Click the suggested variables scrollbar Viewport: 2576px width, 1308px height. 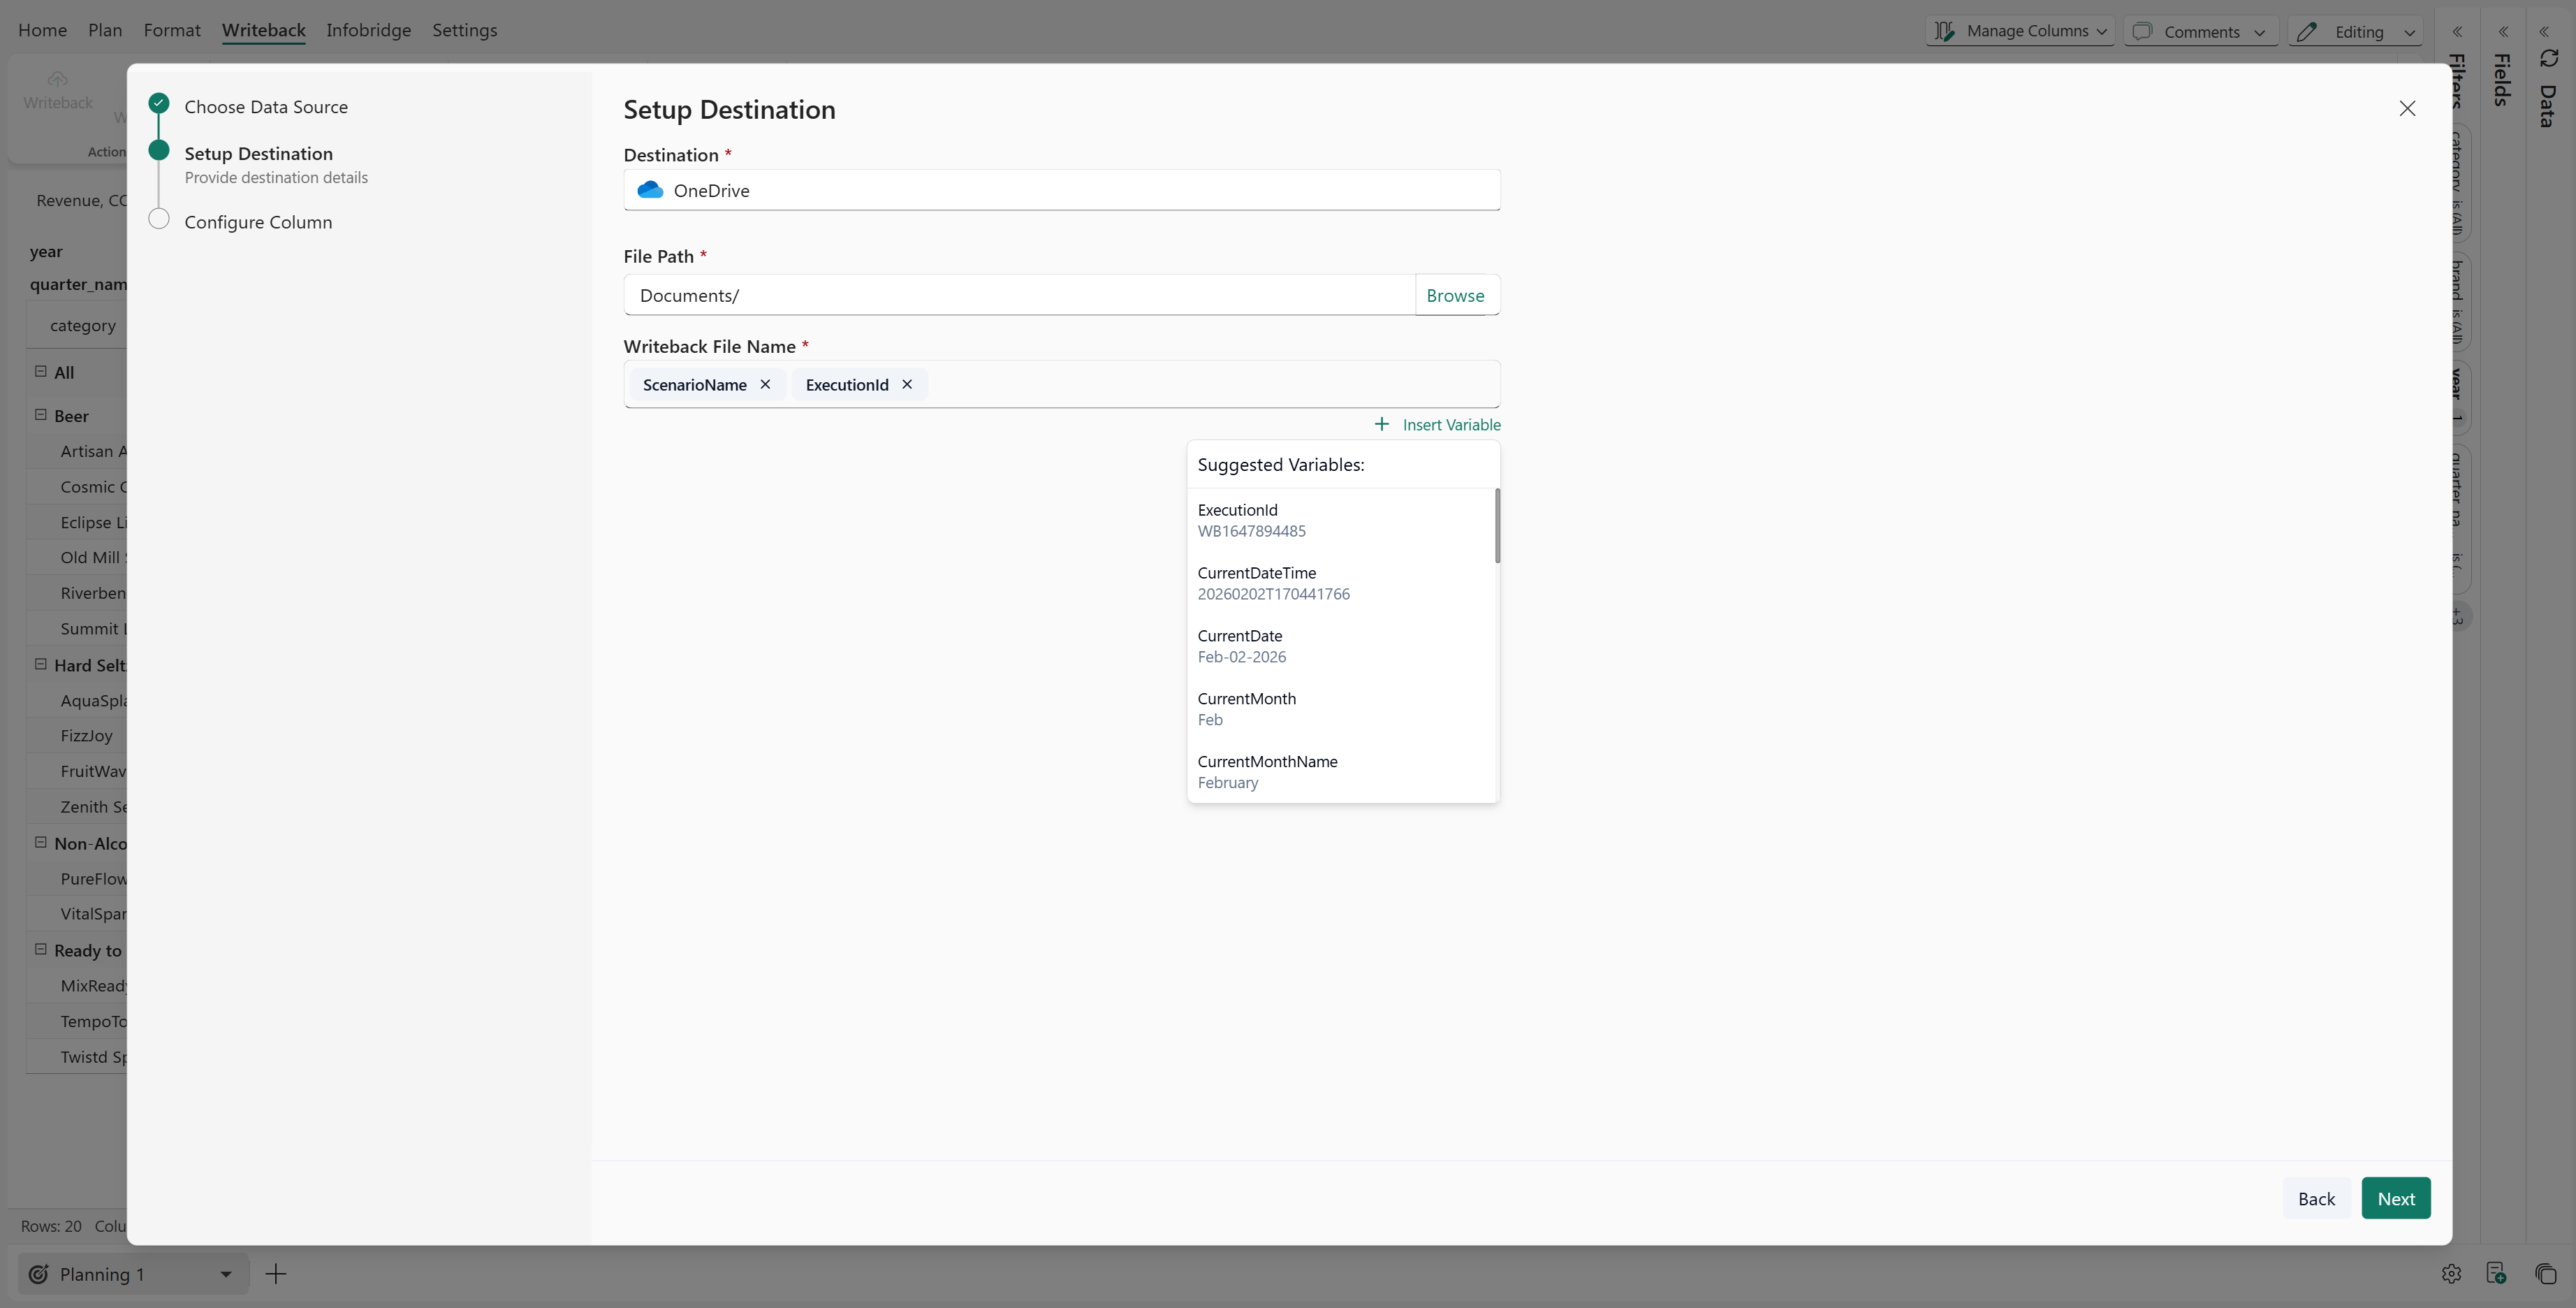click(x=1497, y=526)
